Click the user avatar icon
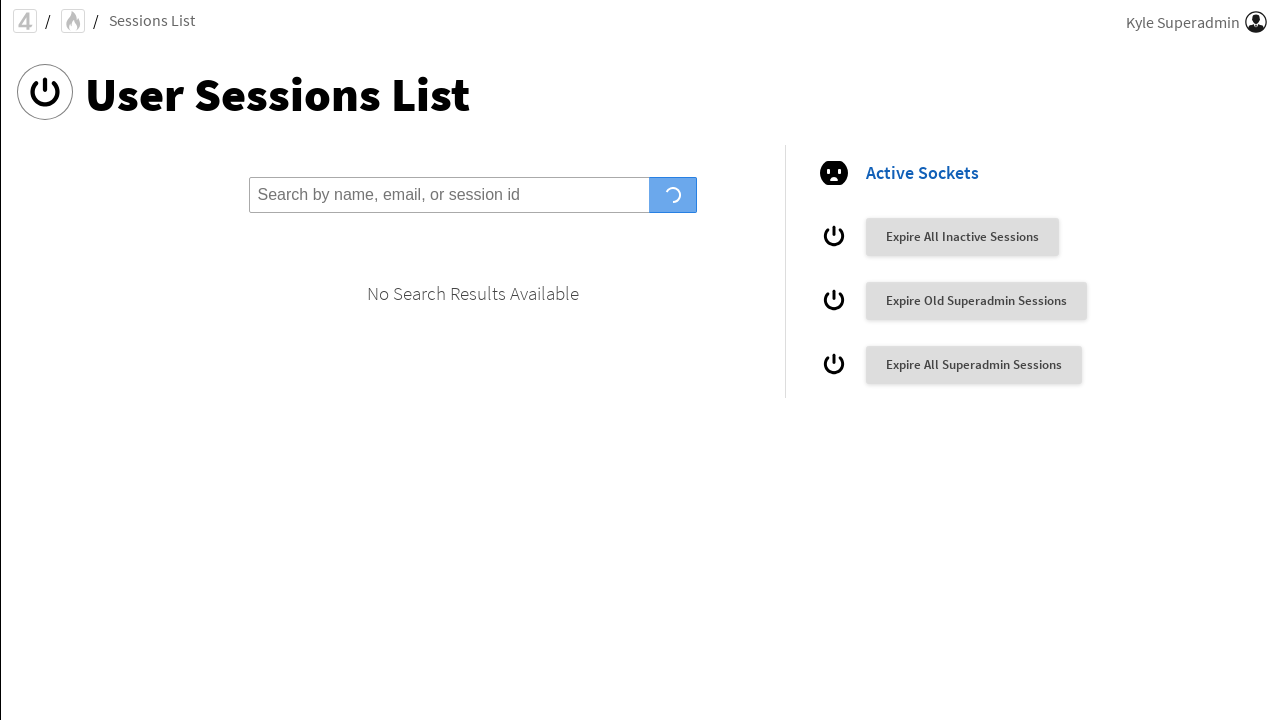 1256,22
